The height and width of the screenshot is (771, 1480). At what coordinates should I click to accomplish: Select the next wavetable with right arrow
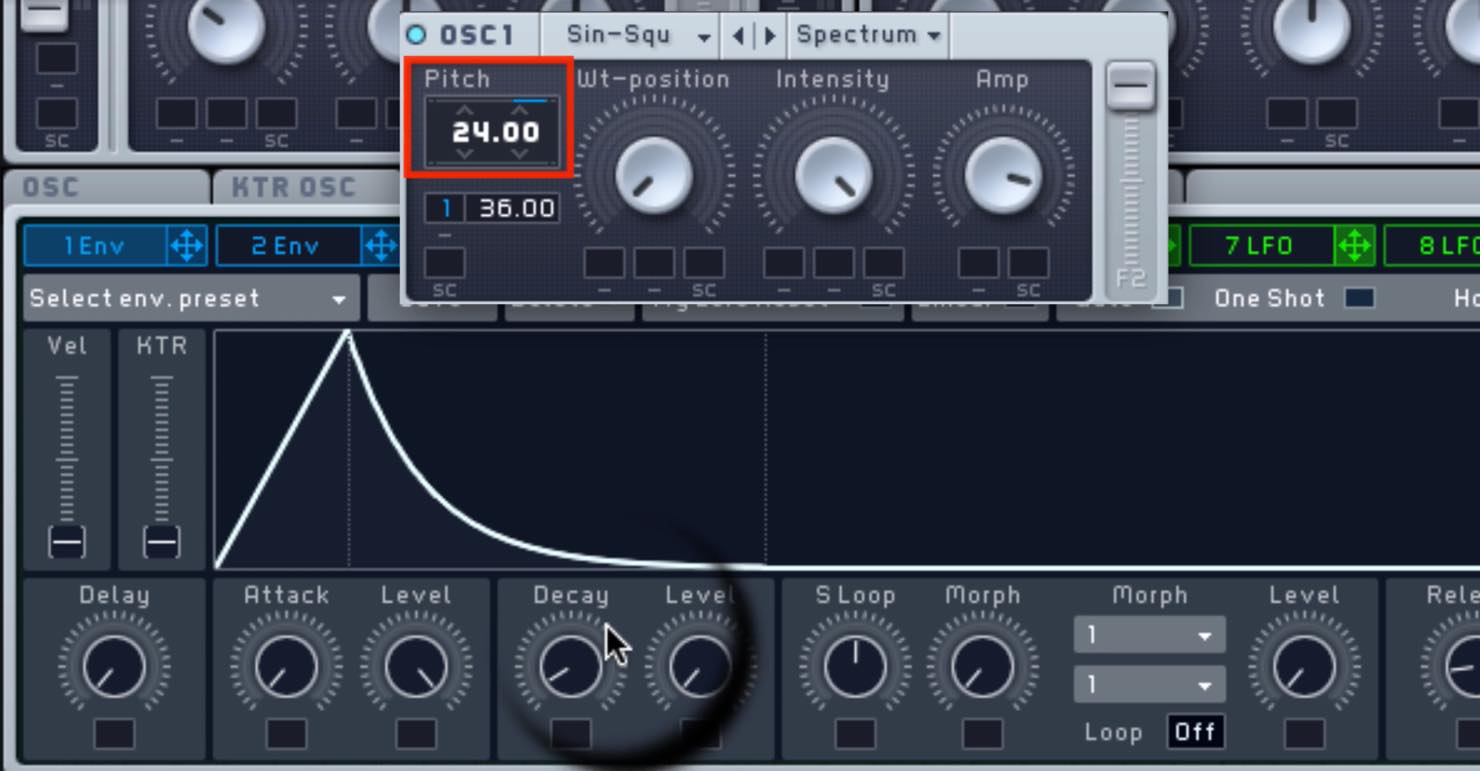770,36
